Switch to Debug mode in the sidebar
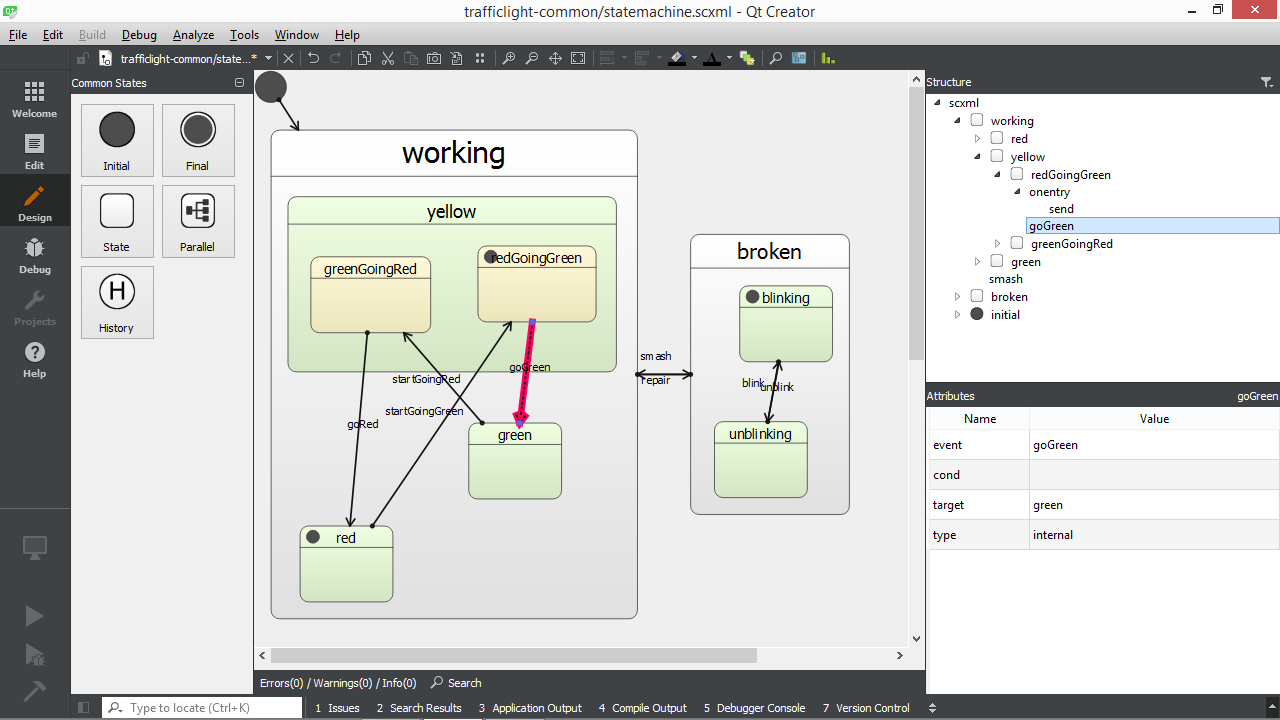Viewport: 1280px width, 720px height. click(x=35, y=255)
